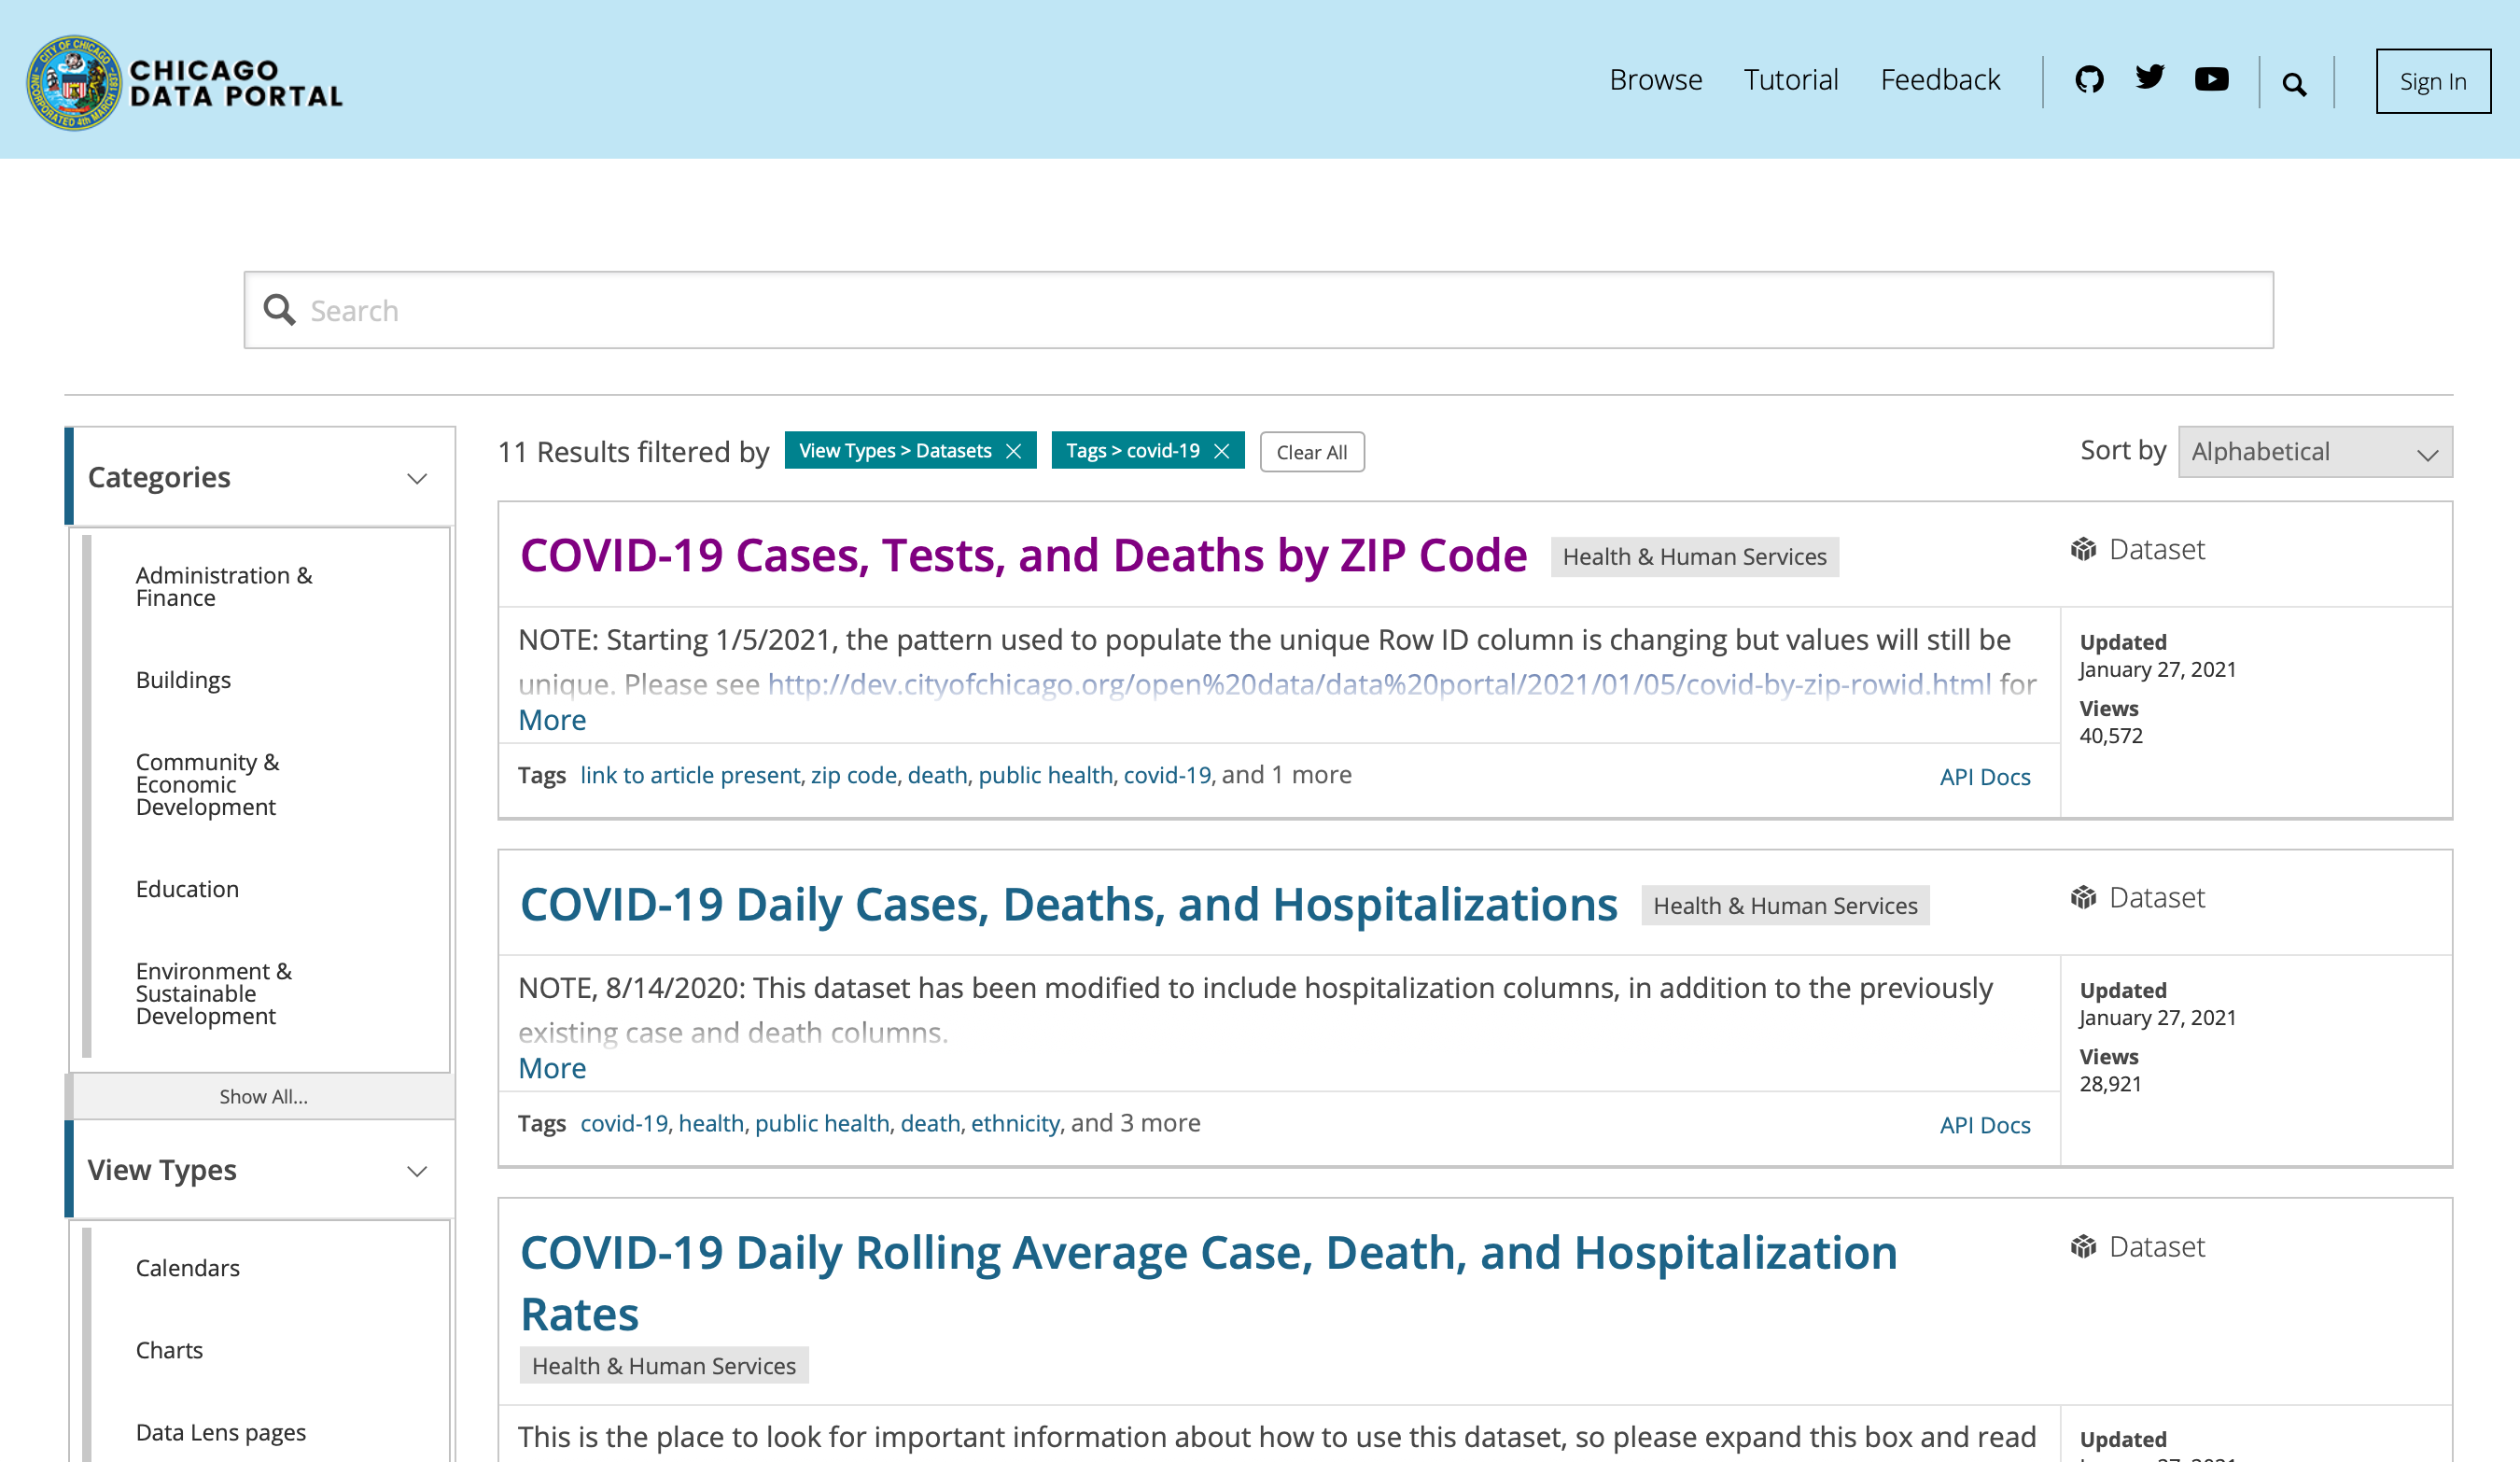
Task: Click 'and 1 more' tags text
Action: point(1287,775)
